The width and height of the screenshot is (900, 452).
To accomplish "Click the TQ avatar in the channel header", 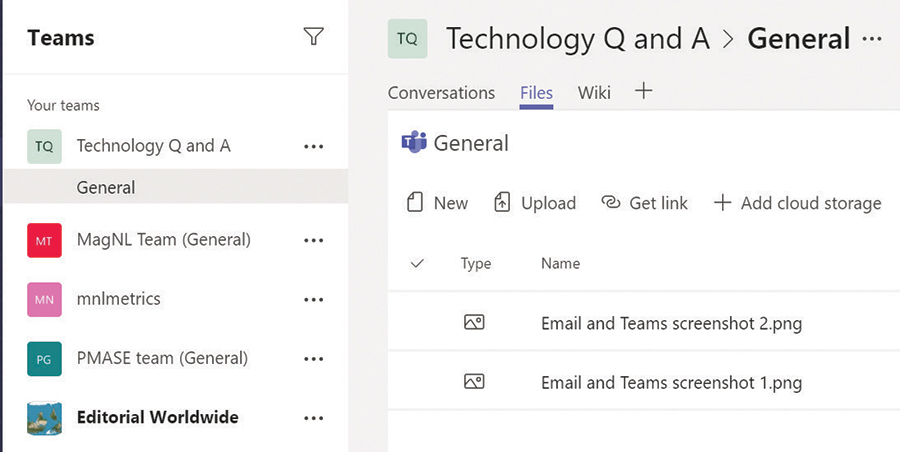I will click(407, 39).
